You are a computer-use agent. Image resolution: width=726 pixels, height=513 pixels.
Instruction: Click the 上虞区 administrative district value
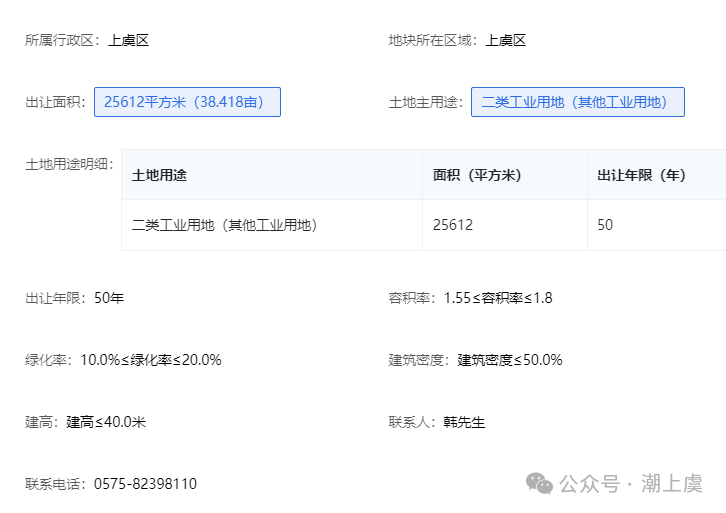coord(129,40)
